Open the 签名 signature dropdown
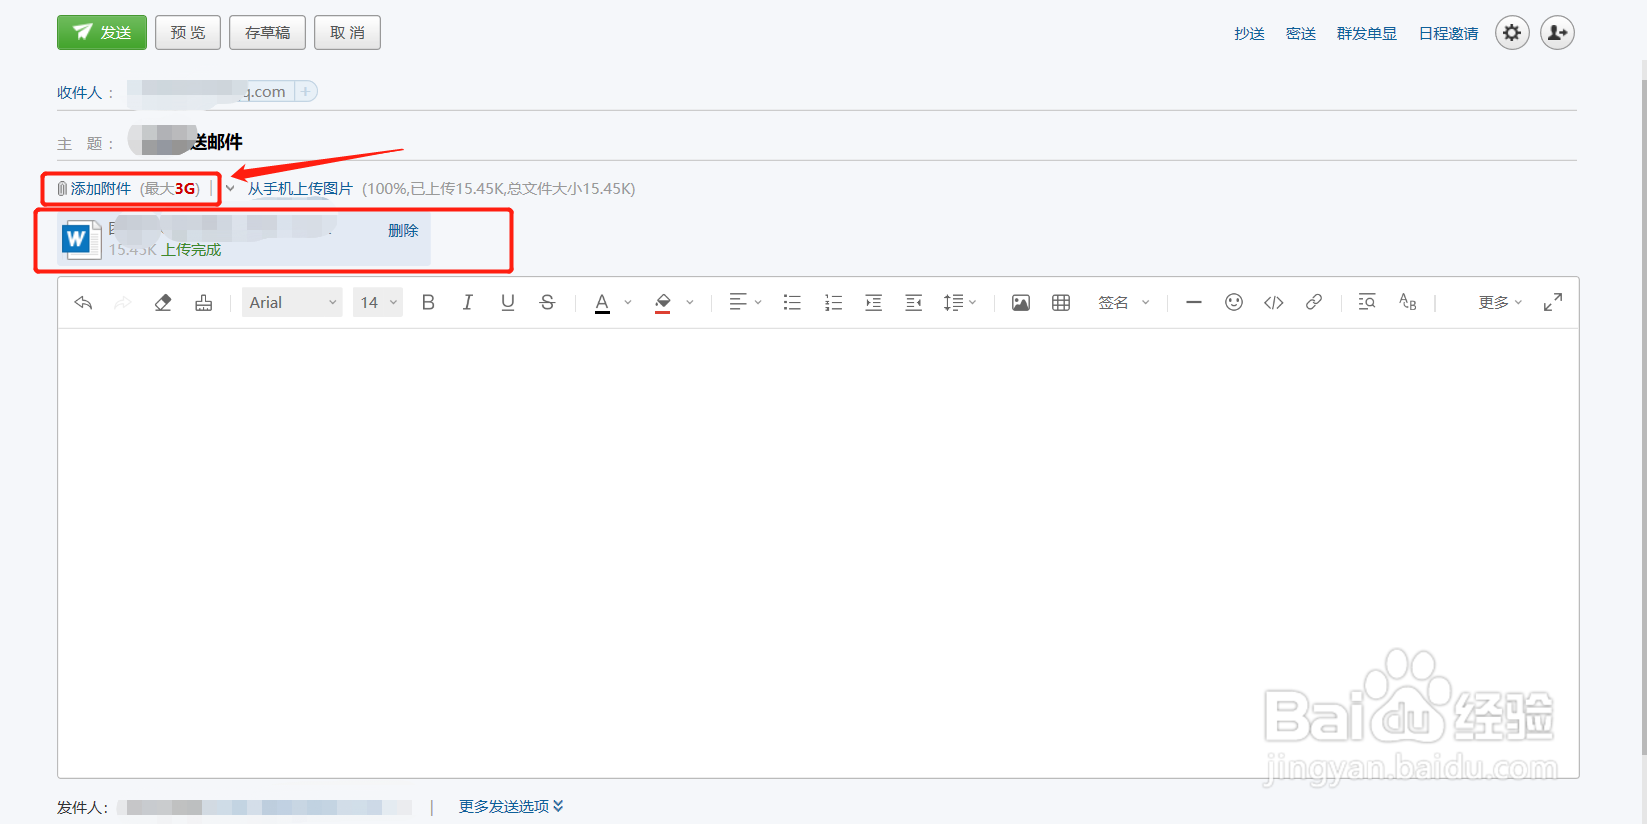The width and height of the screenshot is (1647, 824). [1124, 302]
